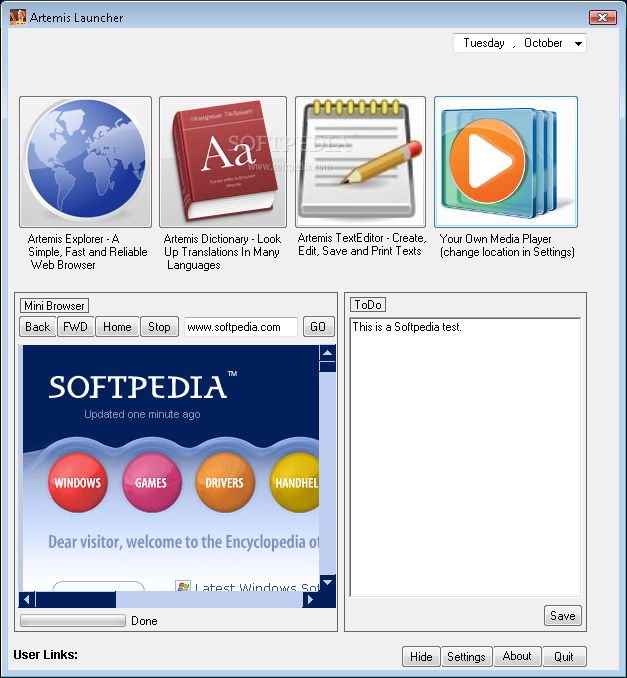627x678 pixels.
Task: Click in the ToDo text area
Action: click(x=465, y=457)
